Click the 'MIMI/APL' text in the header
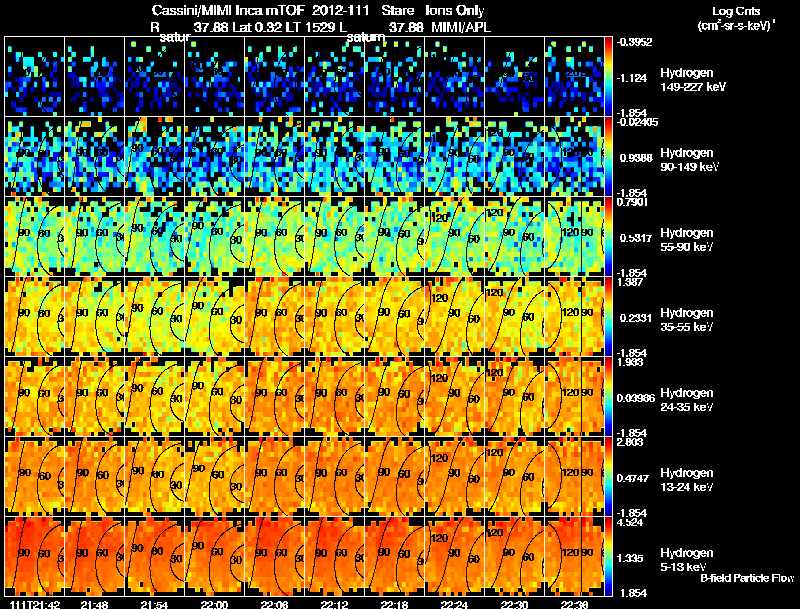 tap(461, 27)
